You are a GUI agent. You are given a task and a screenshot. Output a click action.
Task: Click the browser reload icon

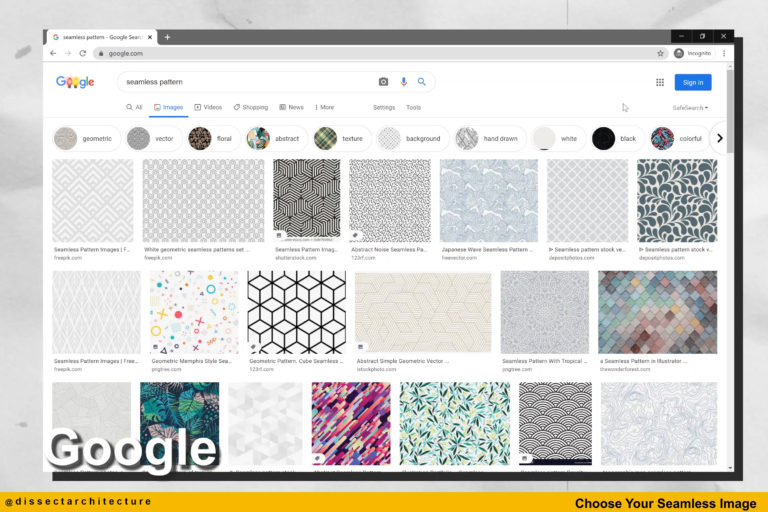click(x=84, y=53)
